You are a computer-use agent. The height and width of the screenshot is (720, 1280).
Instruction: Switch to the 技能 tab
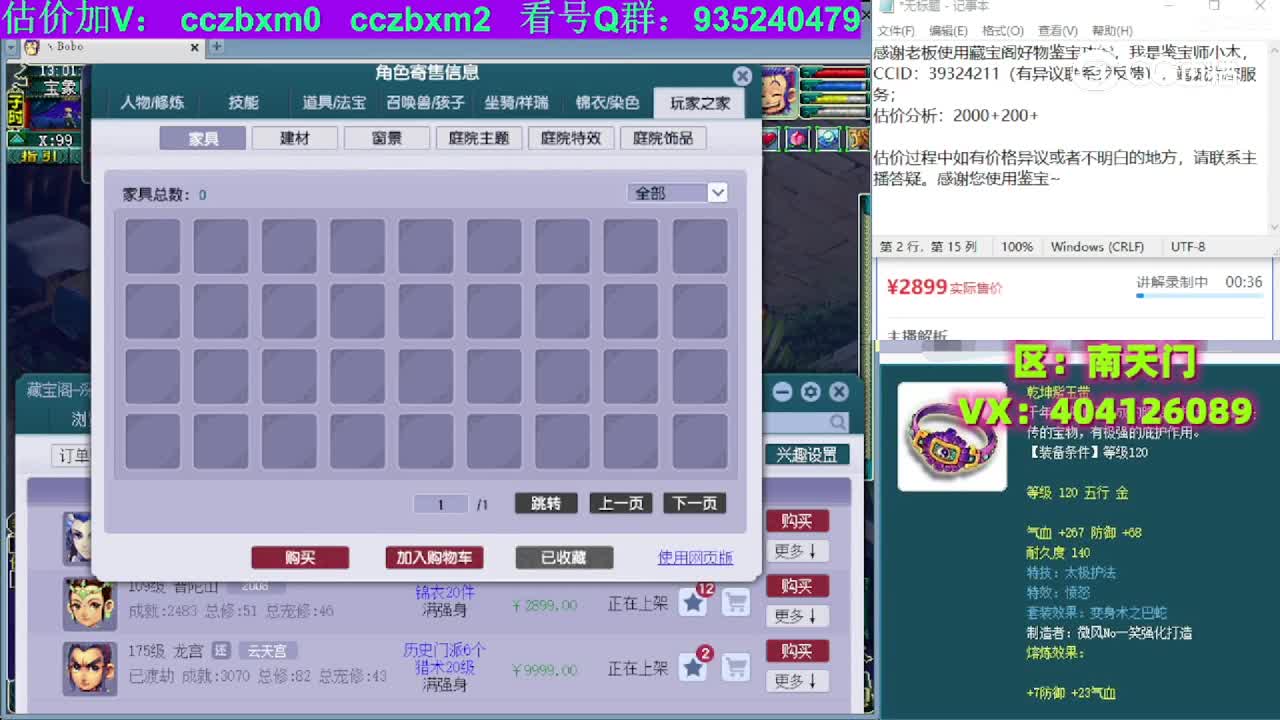(243, 102)
